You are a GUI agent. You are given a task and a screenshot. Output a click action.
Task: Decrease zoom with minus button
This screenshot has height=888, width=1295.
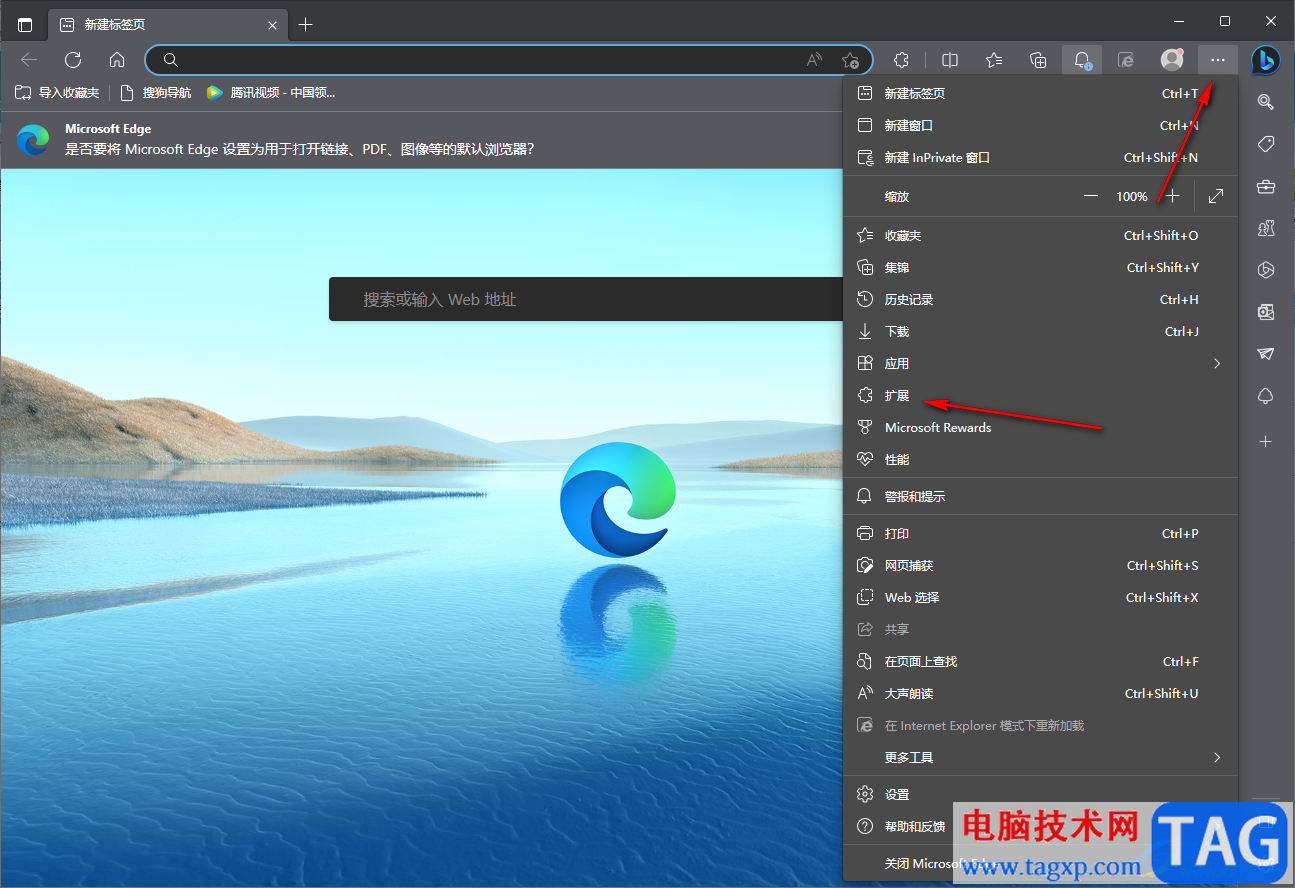click(1090, 197)
